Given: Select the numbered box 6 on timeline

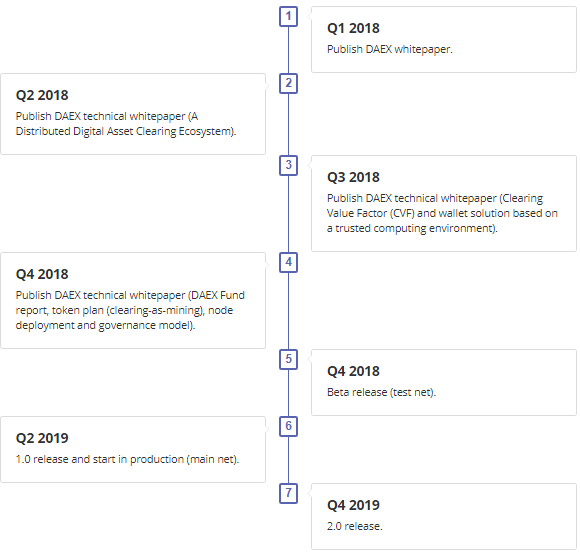Looking at the screenshot, I should [288, 426].
